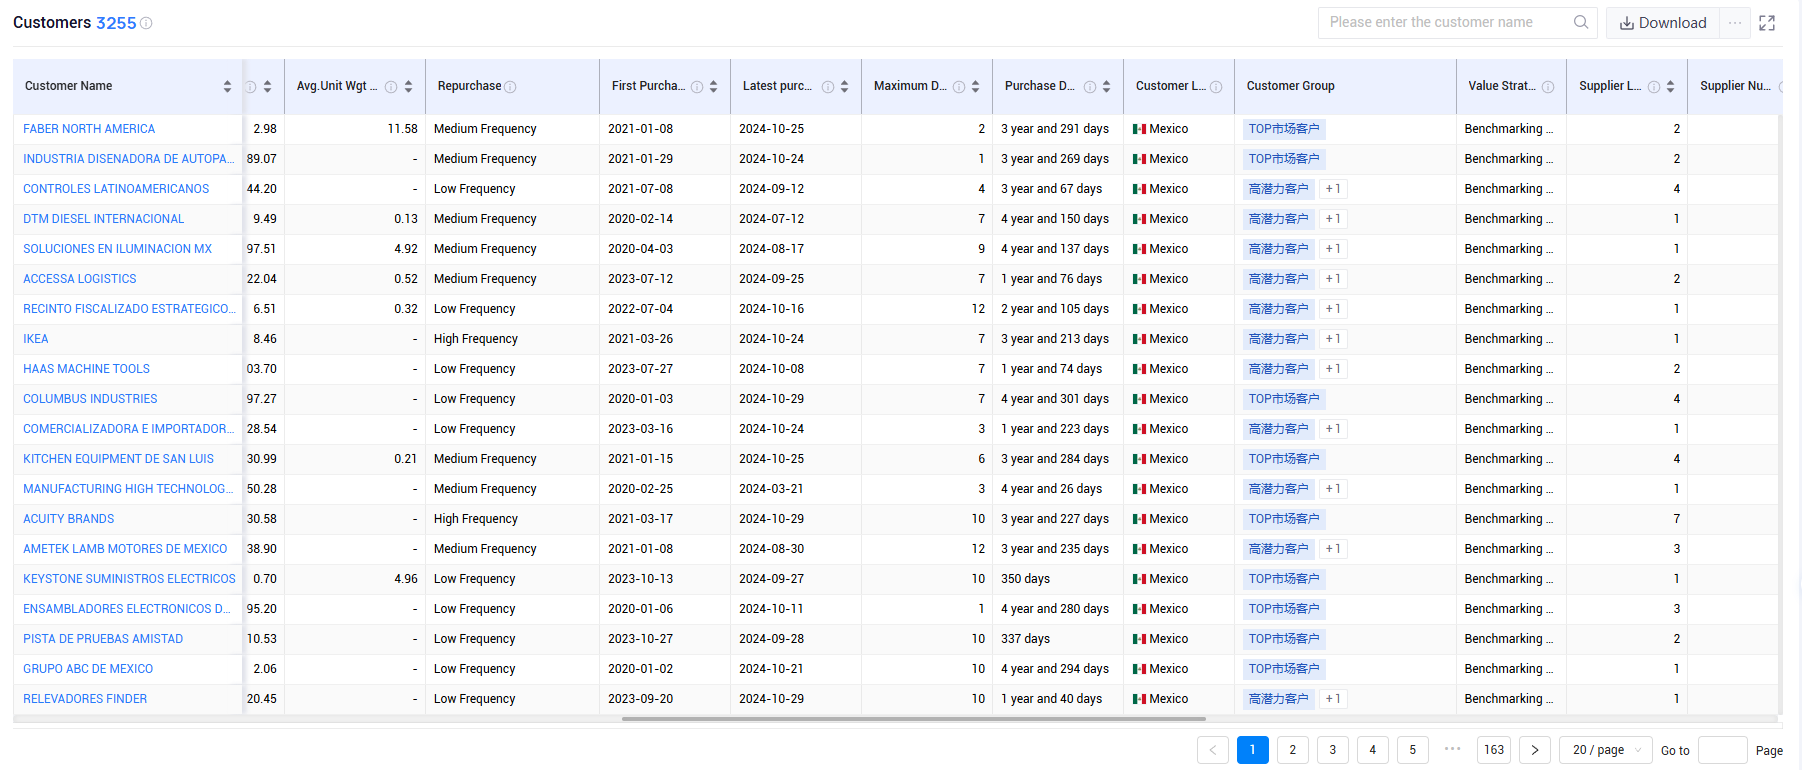The image size is (1802, 770).
Task: Click info icon on Latest purchase column
Action: [x=828, y=87]
